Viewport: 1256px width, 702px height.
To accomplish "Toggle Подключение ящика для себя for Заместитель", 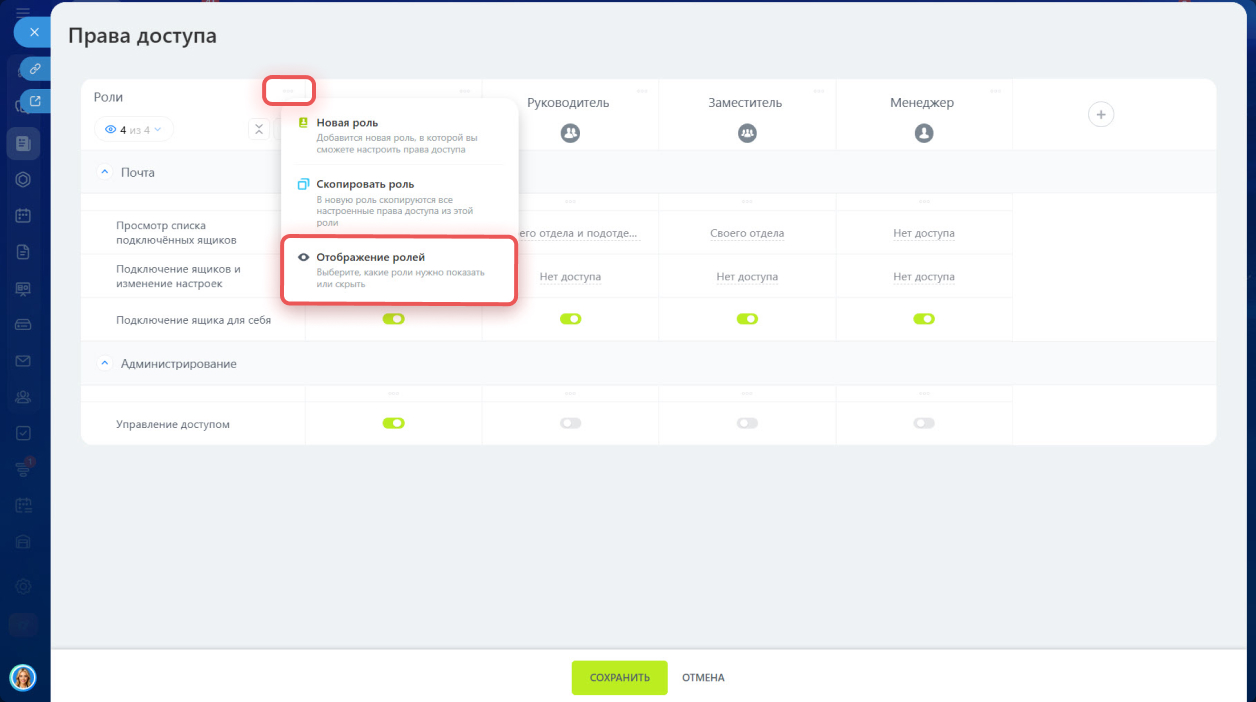I will pos(747,319).
